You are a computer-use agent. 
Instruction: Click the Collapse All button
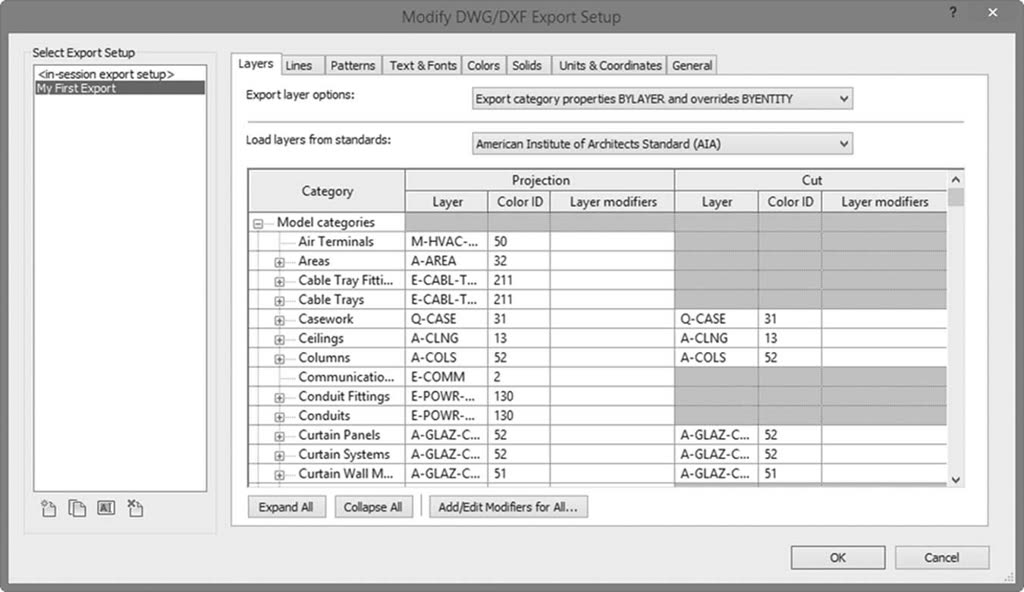click(373, 507)
